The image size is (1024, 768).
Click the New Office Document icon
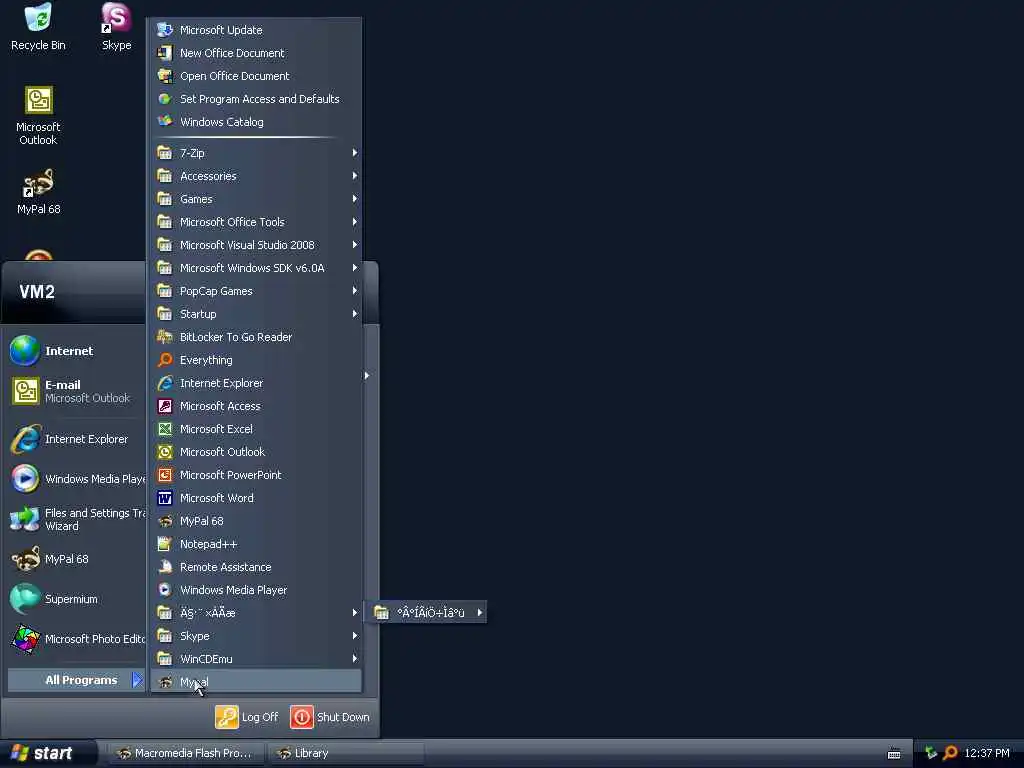point(165,53)
